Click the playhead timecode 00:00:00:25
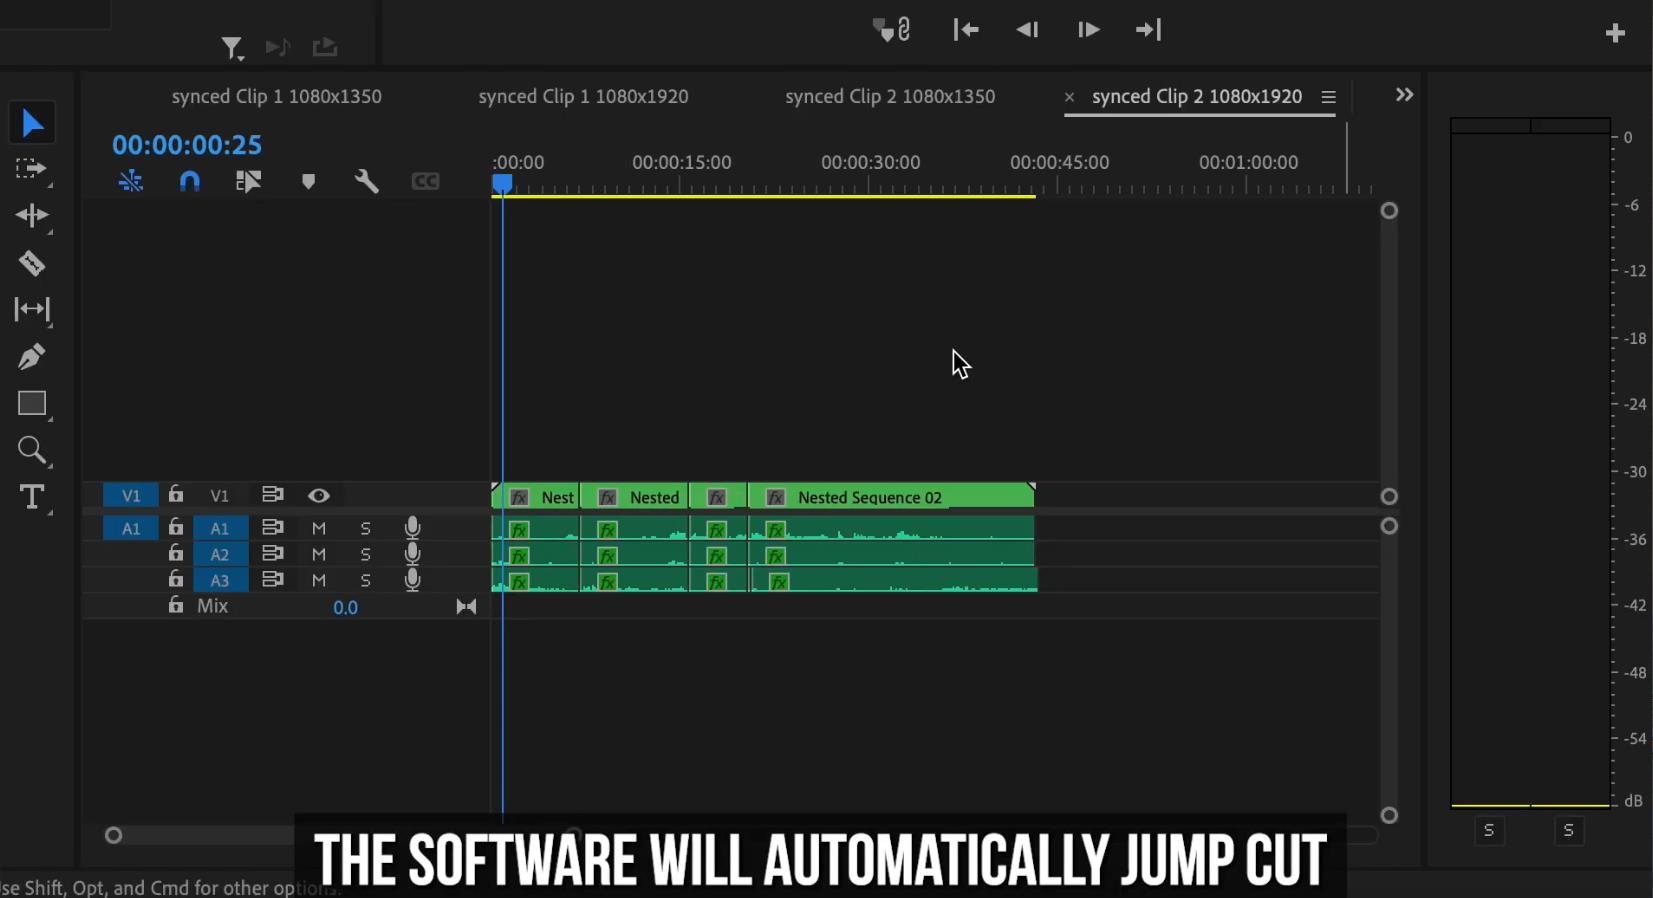 187,145
